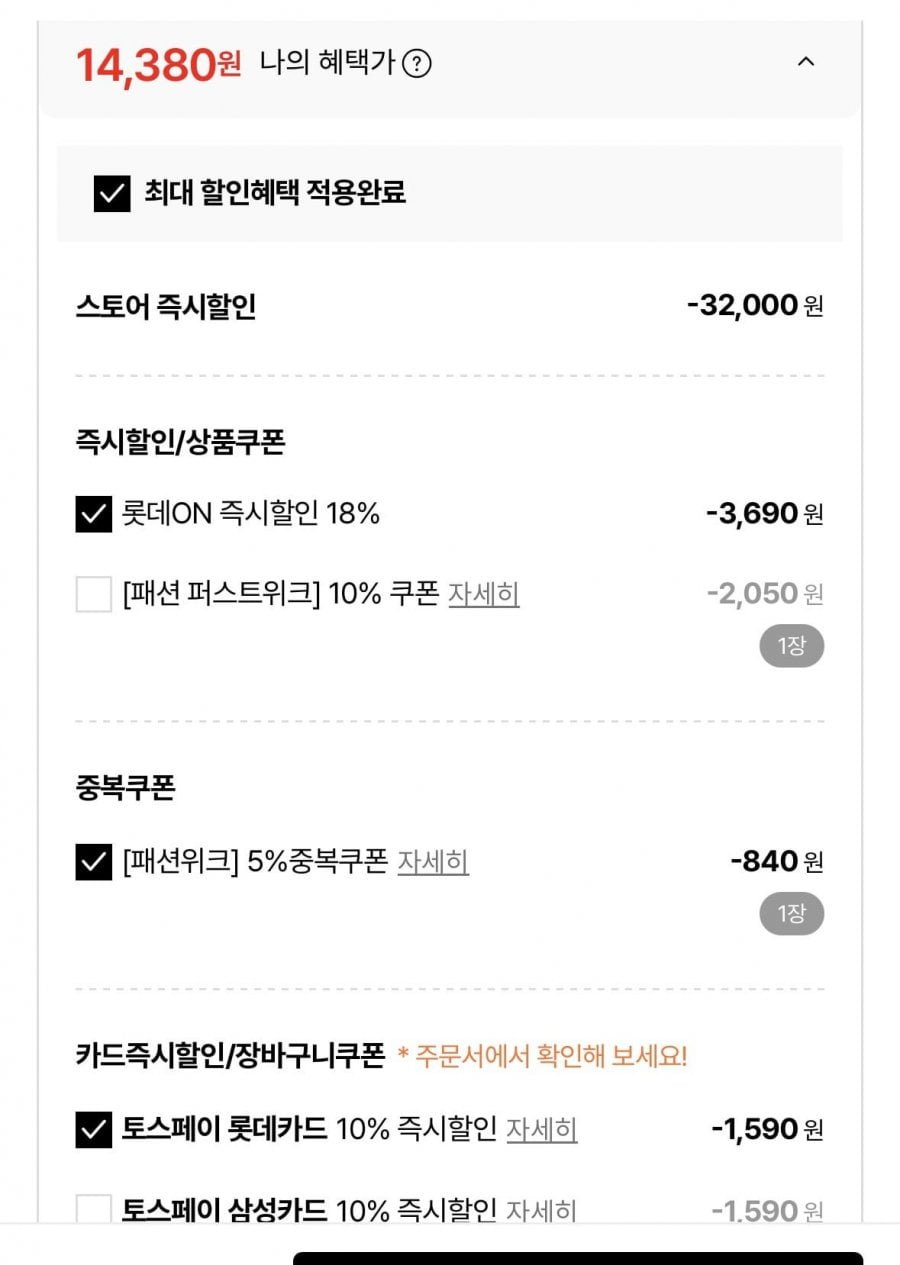Select 토스페이 삼성카드 10% 즉시할인 checkbox
The height and width of the screenshot is (1265, 900).
[x=94, y=1210]
